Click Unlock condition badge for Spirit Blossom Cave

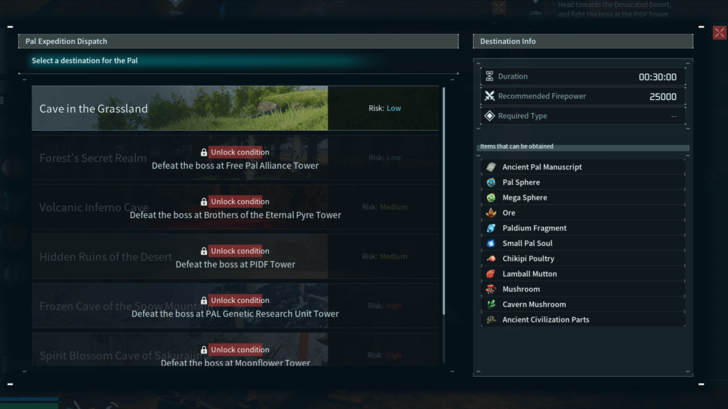[240, 350]
